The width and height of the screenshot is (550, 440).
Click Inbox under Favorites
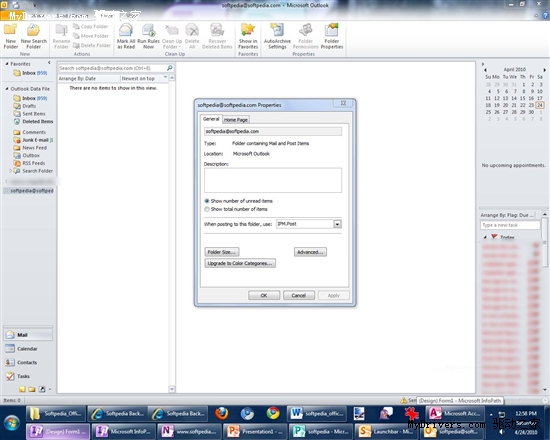(30, 73)
